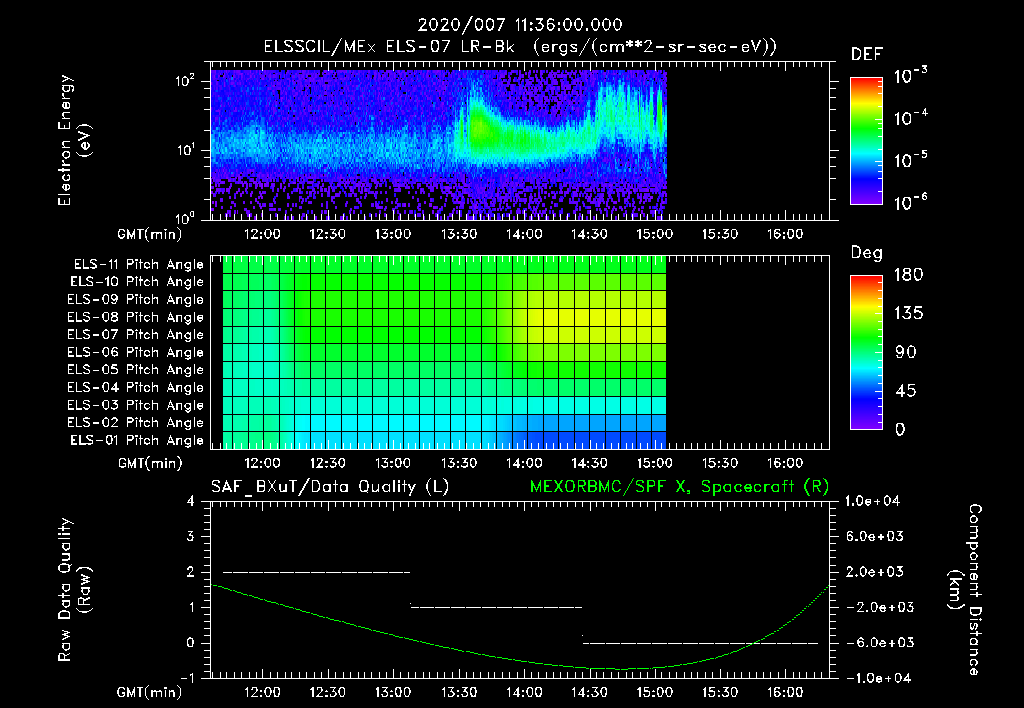Select the ELSSCIL/MEx ELS-07 LR-Bk plot title
The height and width of the screenshot is (708, 1024).
click(520, 47)
